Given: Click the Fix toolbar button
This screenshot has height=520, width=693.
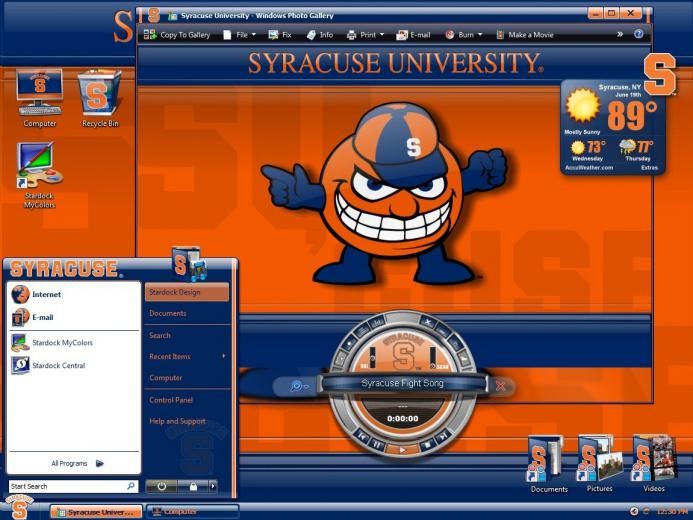Looking at the screenshot, I should coord(280,35).
